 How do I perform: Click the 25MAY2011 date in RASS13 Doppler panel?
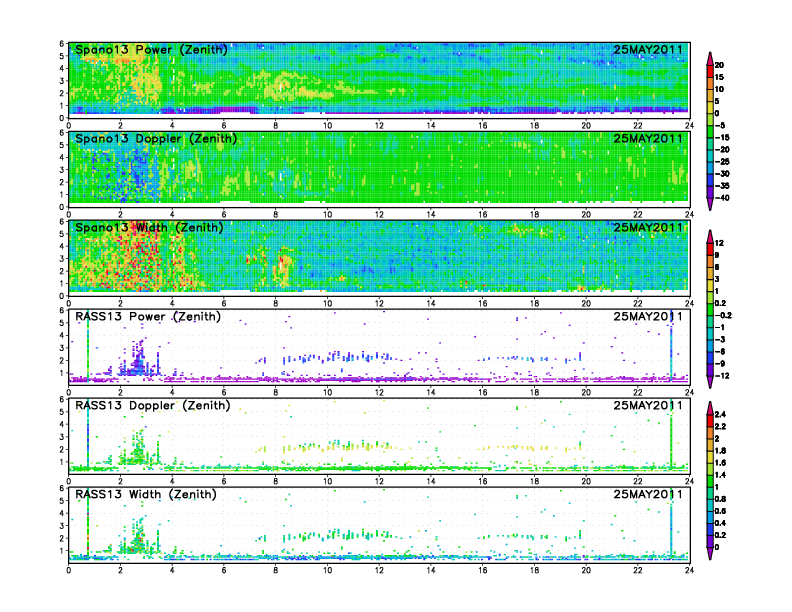648,405
